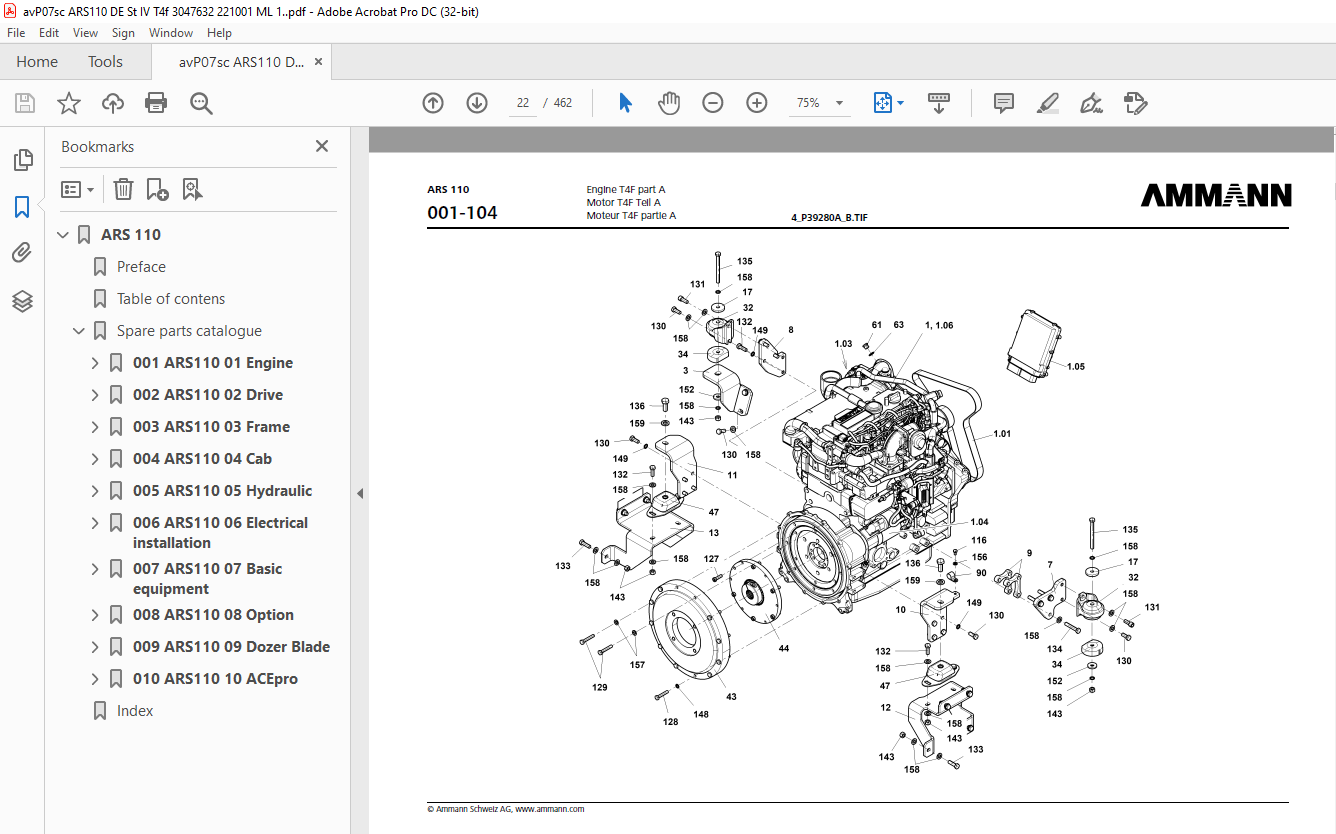Expand 002 ARS110 02 Drive bookmark
This screenshot has height=834, width=1336.
(x=96, y=395)
